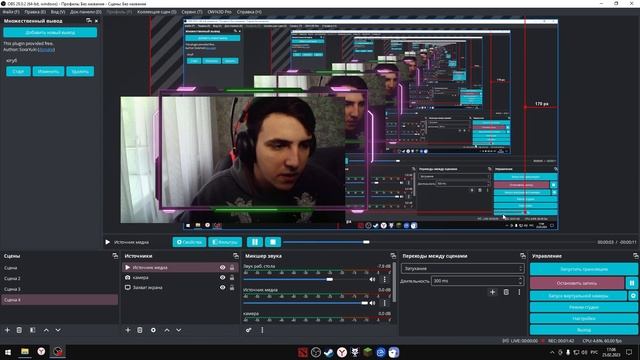Click Edit button in Multiple Output panel
This screenshot has width=640, height=360.
tap(48, 71)
